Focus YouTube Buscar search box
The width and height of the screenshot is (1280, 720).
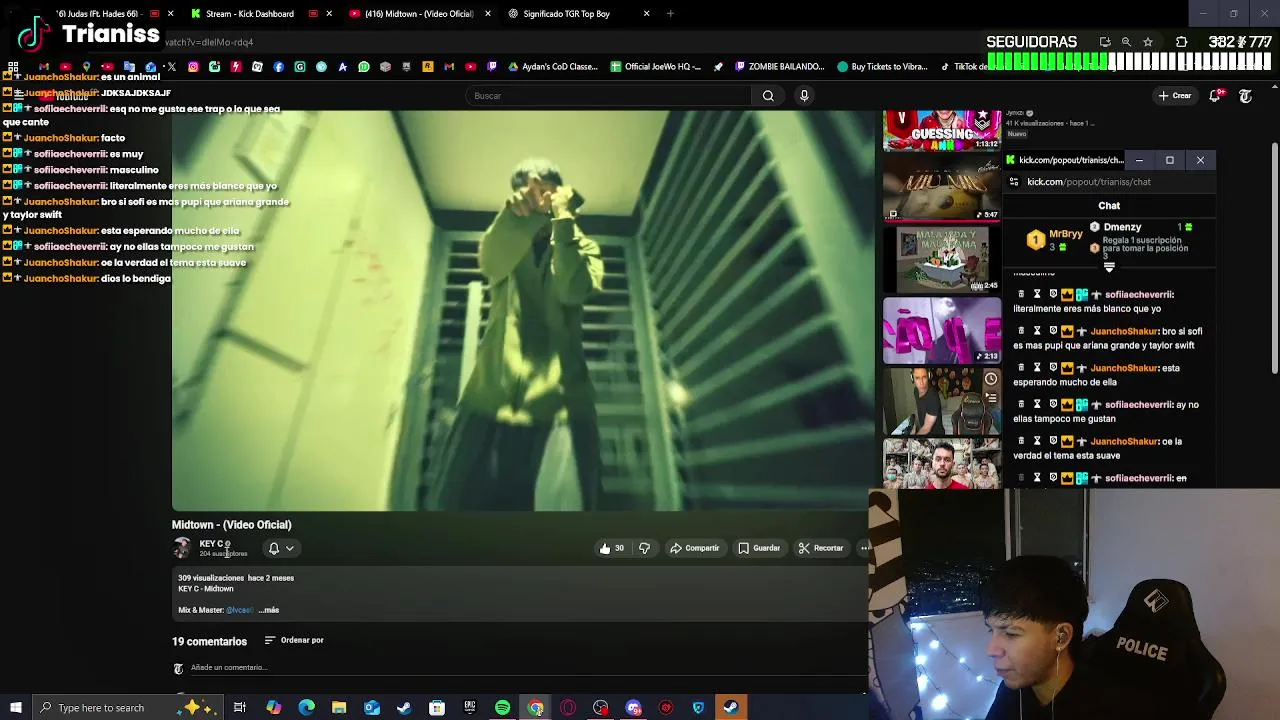(x=608, y=96)
